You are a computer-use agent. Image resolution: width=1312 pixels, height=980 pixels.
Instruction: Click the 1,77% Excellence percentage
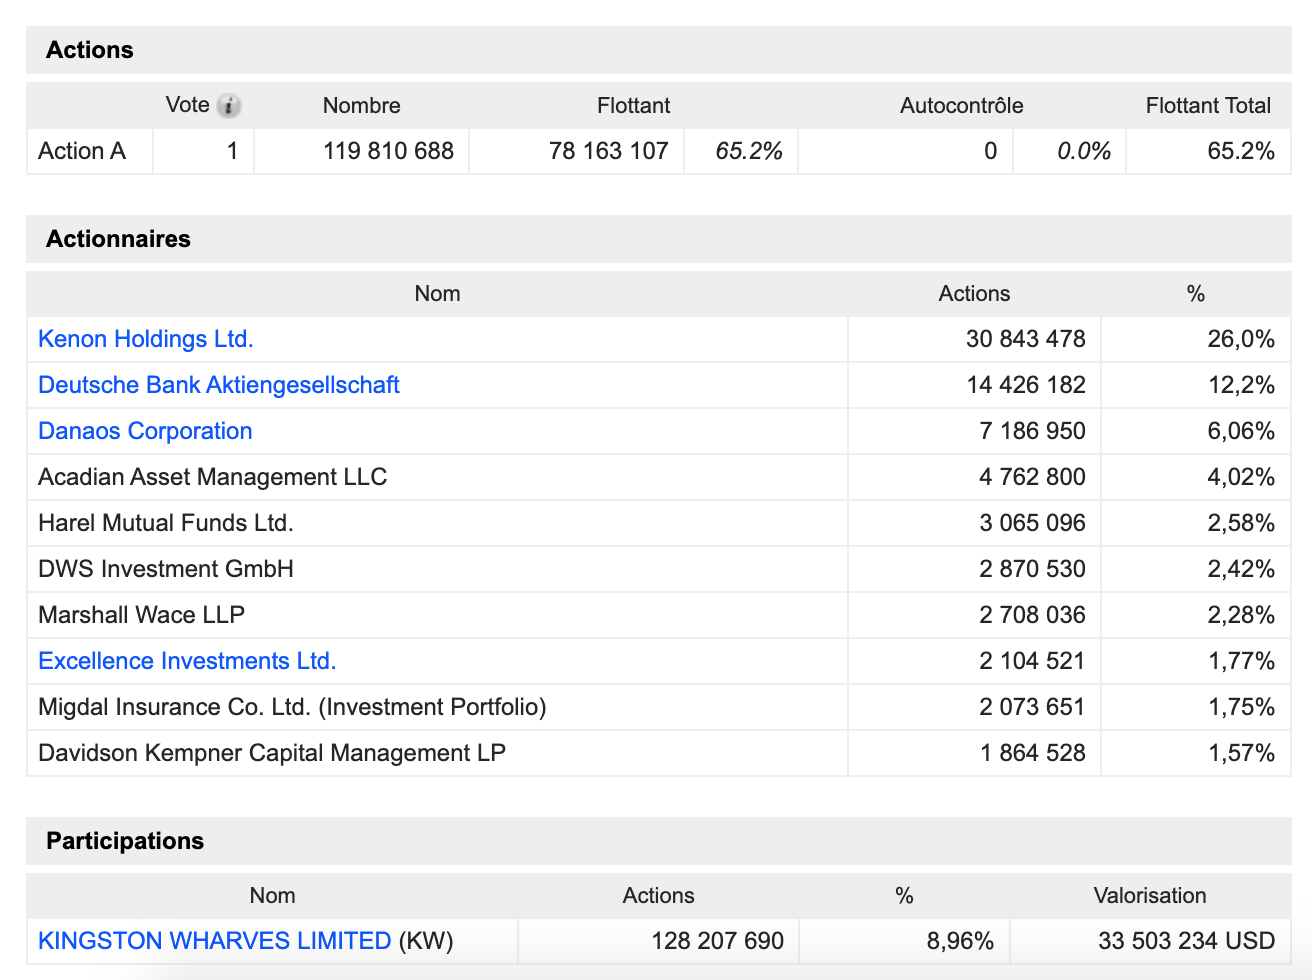(x=1241, y=661)
